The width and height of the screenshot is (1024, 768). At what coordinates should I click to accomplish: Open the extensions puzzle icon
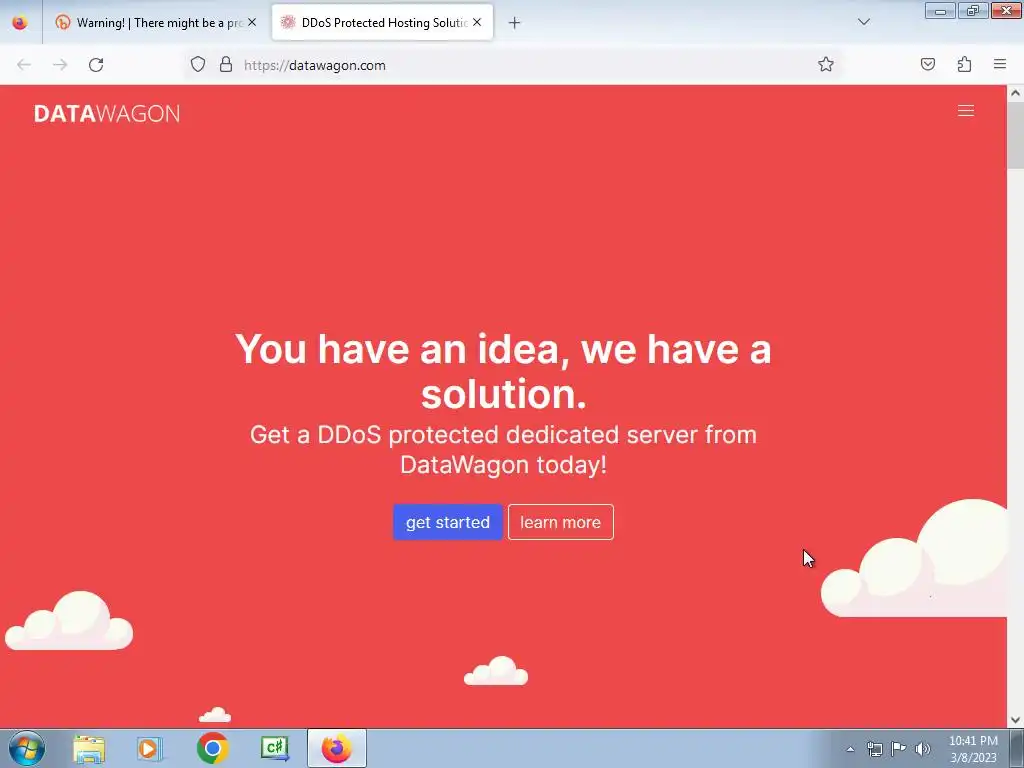pyautogui.click(x=965, y=65)
